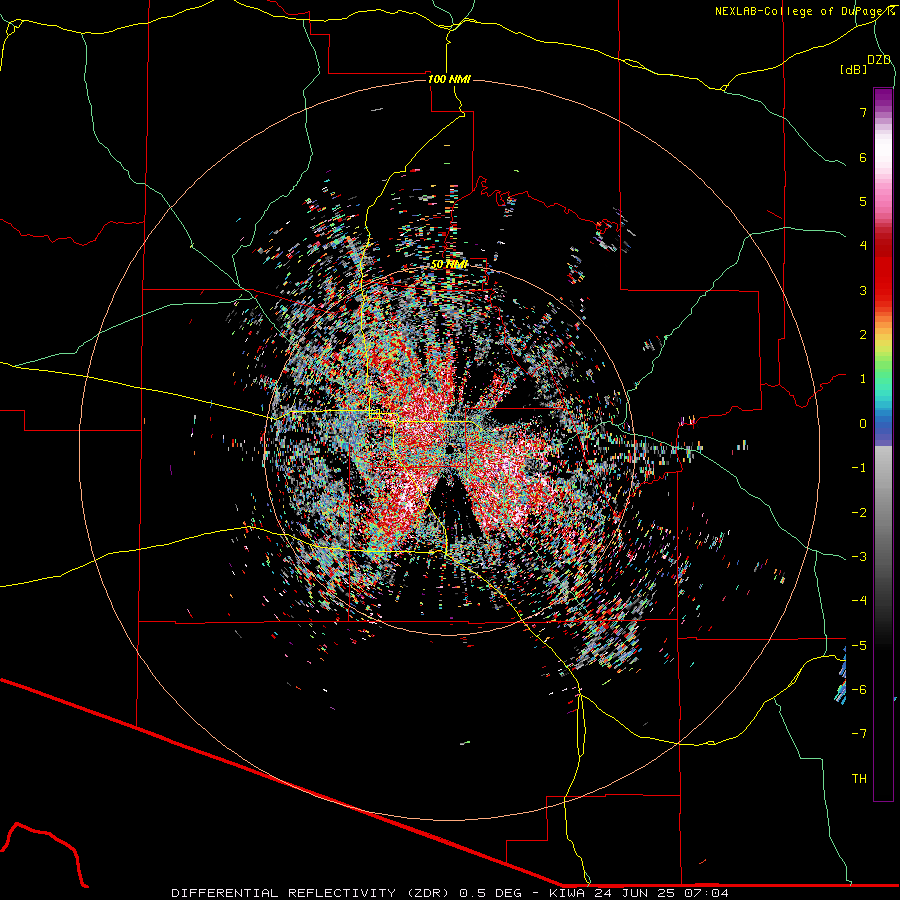
Task: Click the TH label on the scale
Action: pyautogui.click(x=859, y=779)
